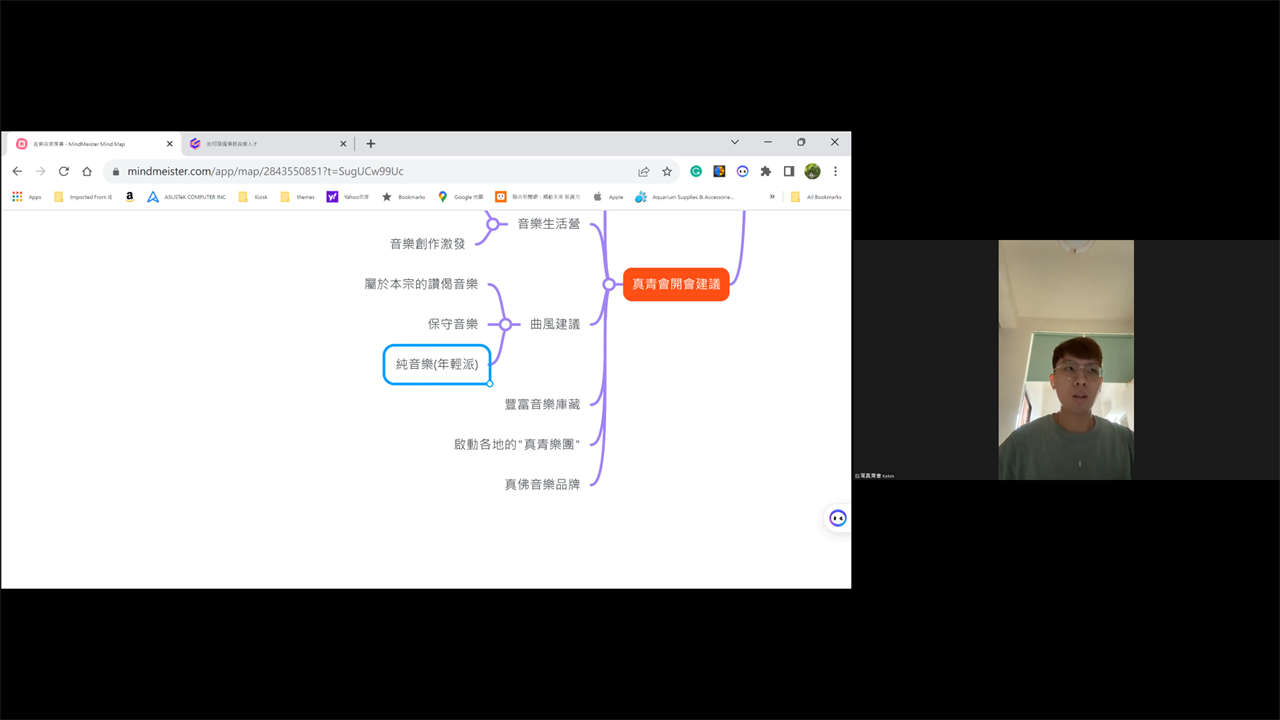
Task: Open the floating assistant bubble icon
Action: point(837,518)
